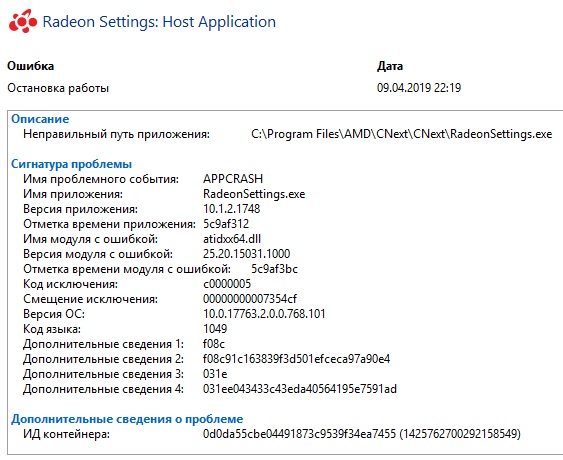Select module version 25.20.15031.1000
The width and height of the screenshot is (563, 460).
247,254
